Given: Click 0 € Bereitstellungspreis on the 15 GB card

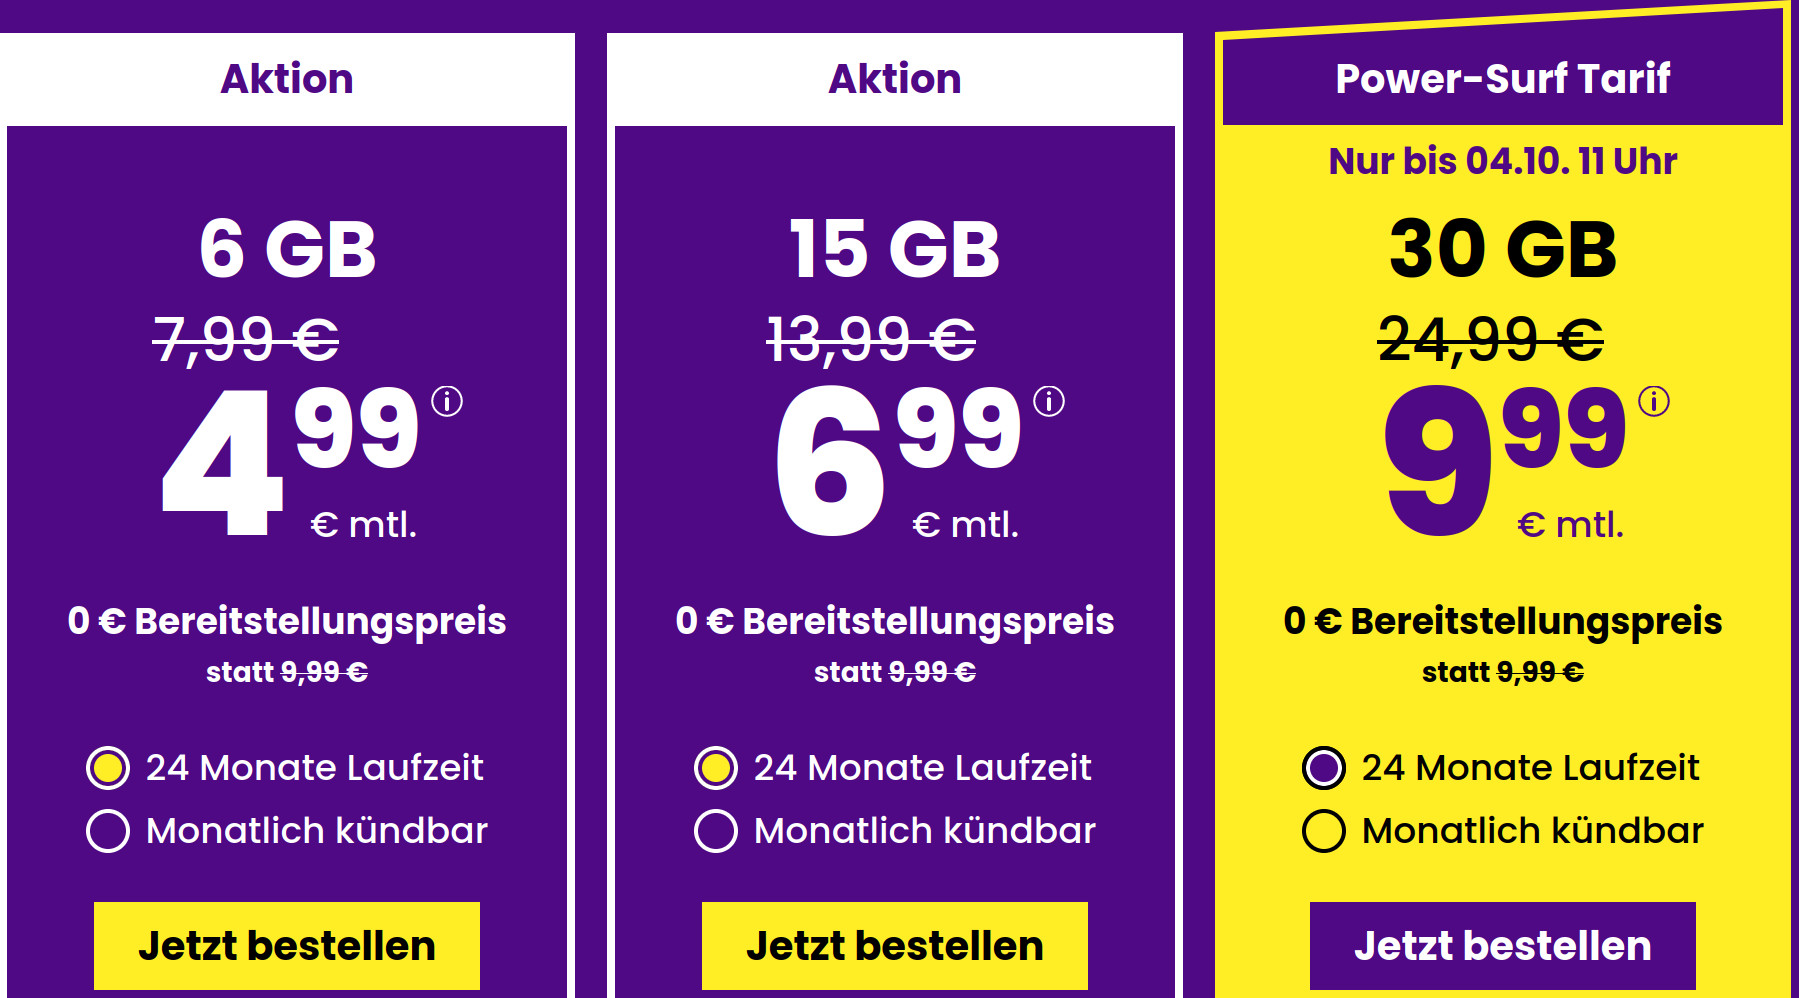Looking at the screenshot, I should (893, 620).
